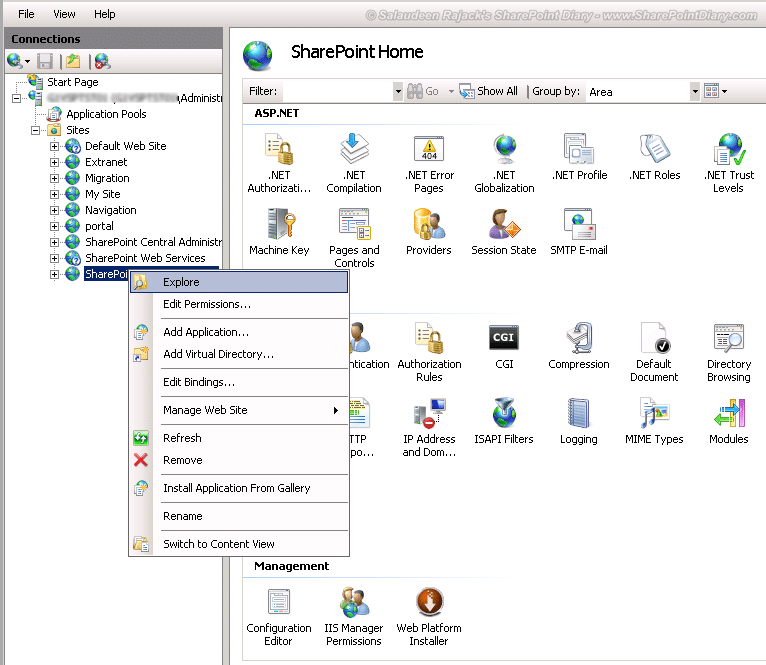The height and width of the screenshot is (665, 766).
Task: Select the Navigation site in tree
Action: [110, 210]
